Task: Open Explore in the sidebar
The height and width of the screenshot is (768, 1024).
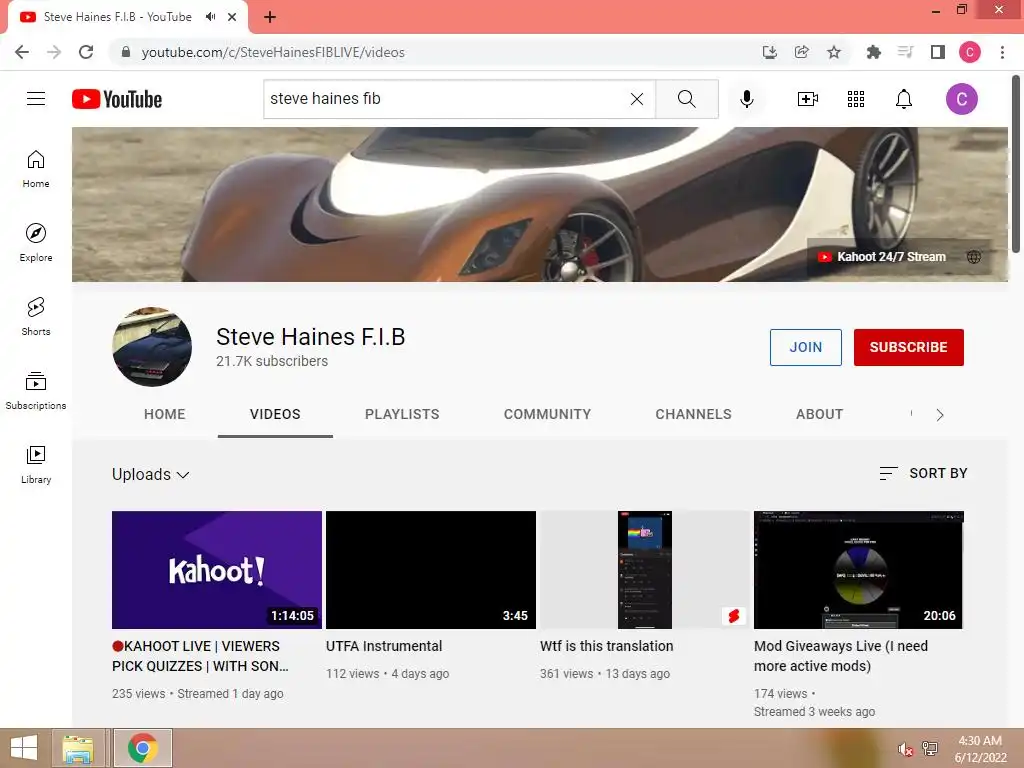Action: pos(36,243)
